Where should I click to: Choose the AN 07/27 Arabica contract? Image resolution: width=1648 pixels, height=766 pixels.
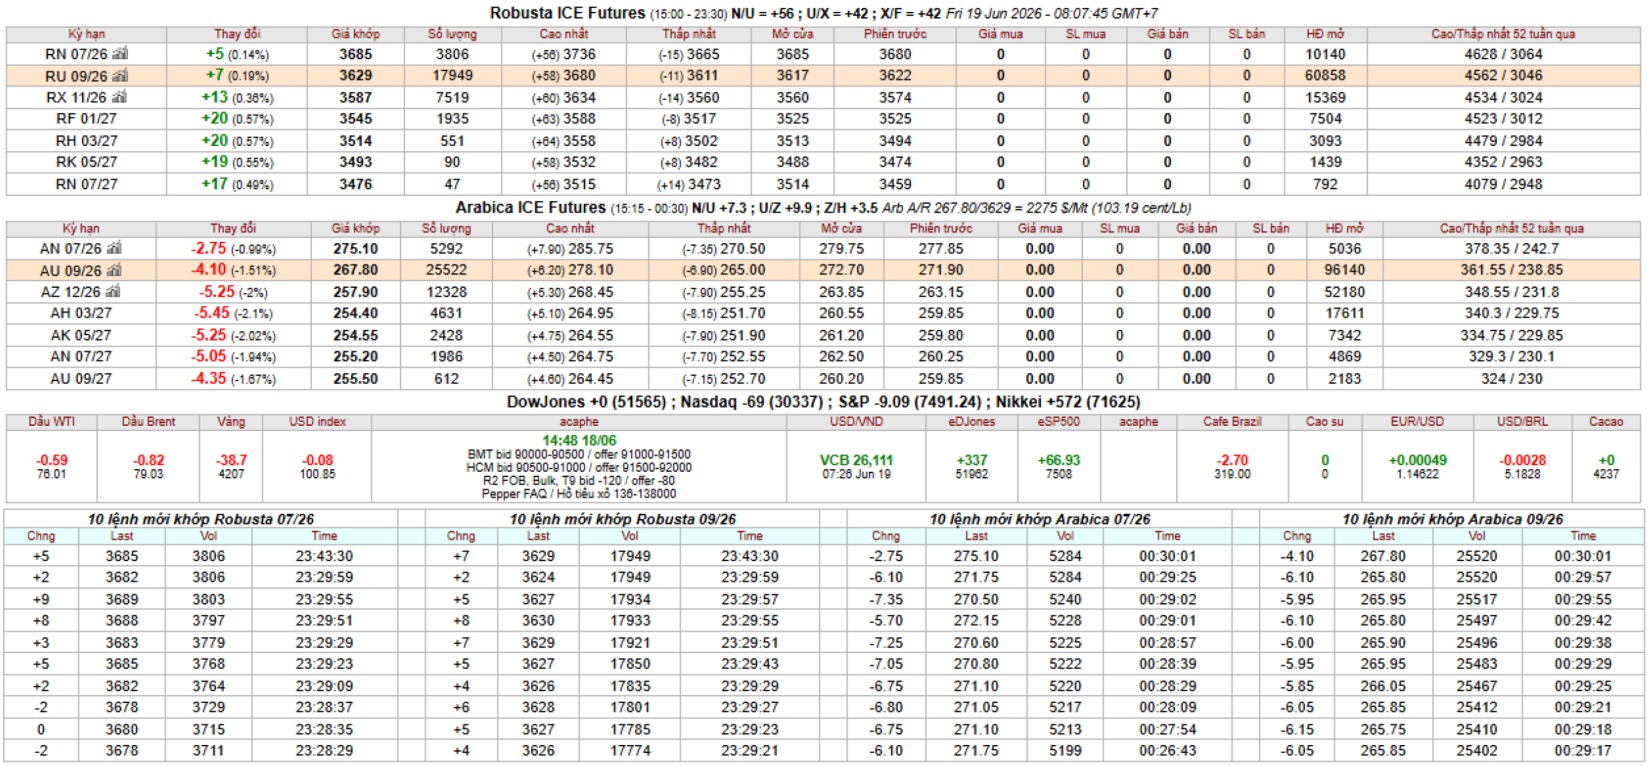pyautogui.click(x=81, y=357)
